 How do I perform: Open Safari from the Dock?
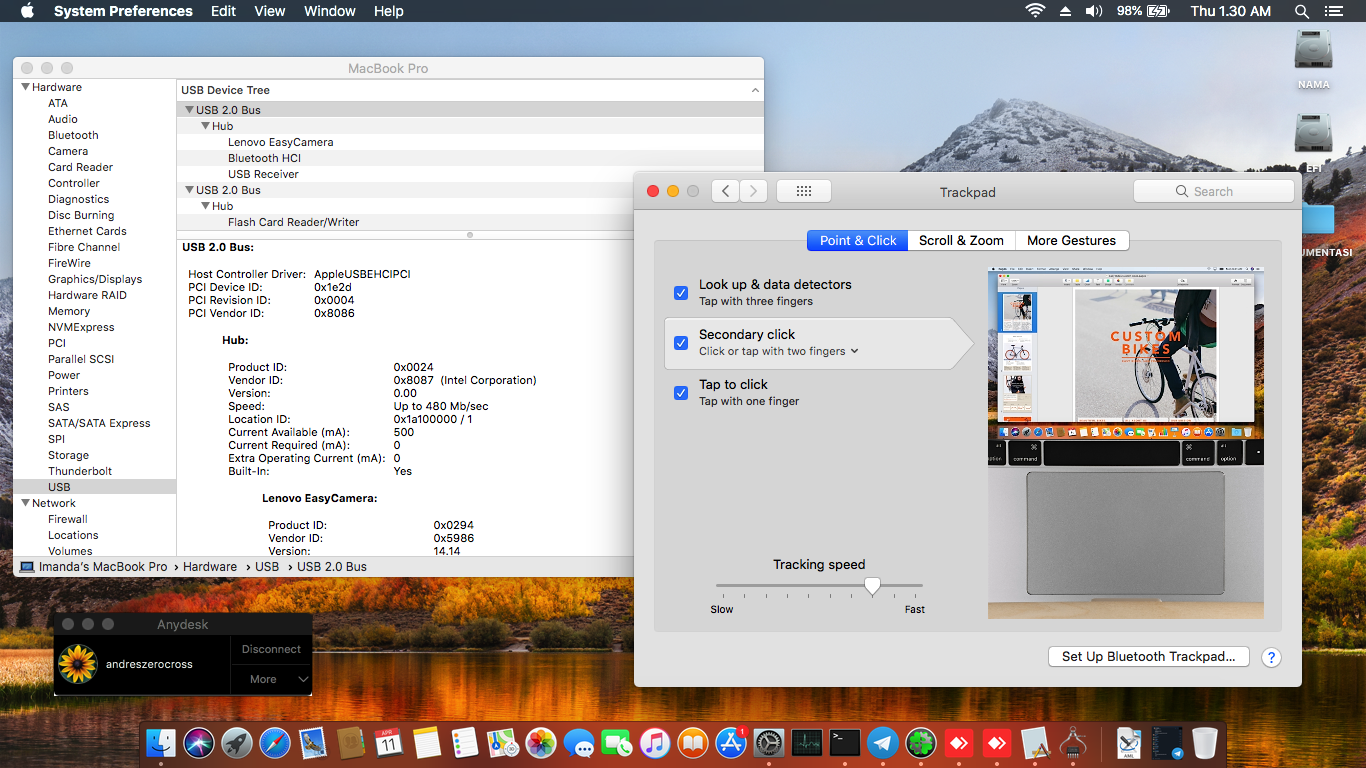click(275, 743)
